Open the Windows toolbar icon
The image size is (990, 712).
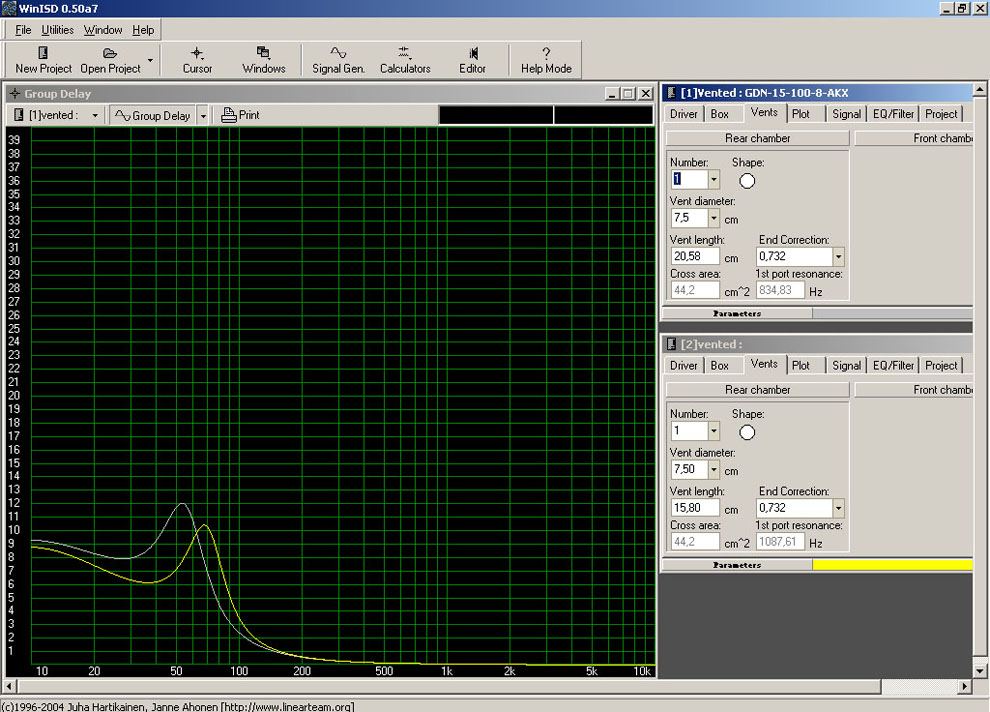pos(263,53)
